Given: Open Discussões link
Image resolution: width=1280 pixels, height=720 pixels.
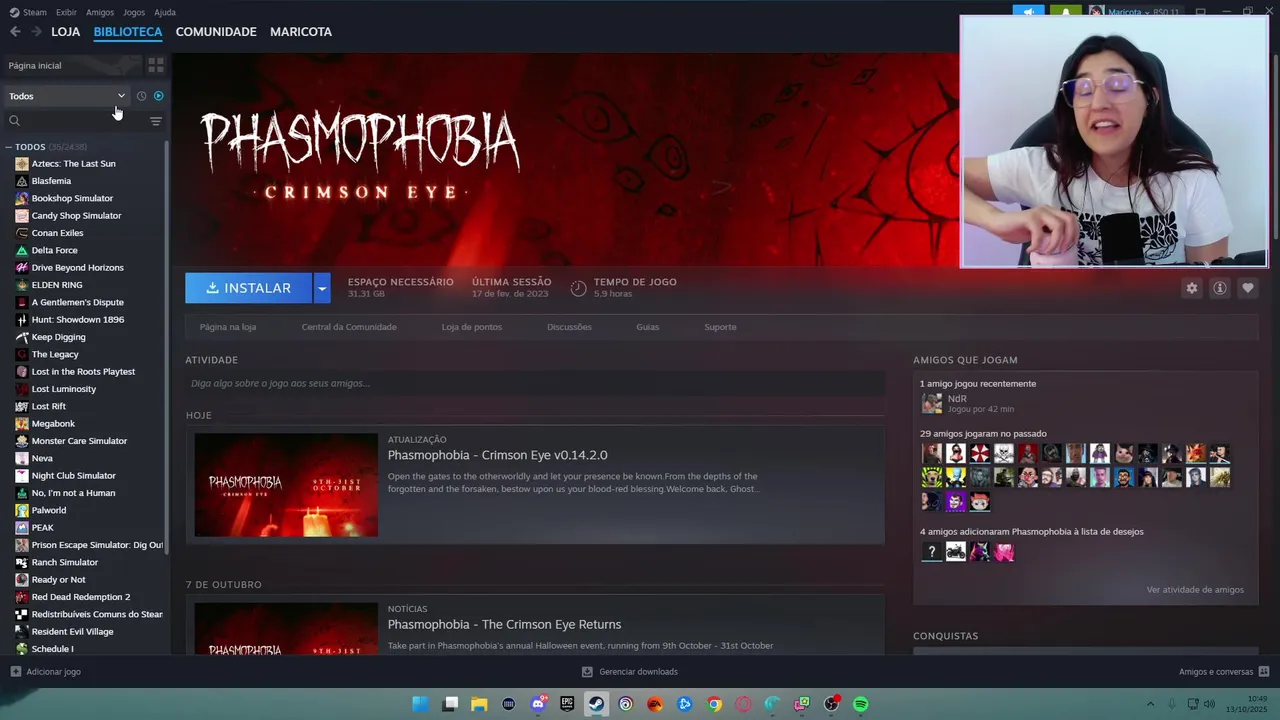Looking at the screenshot, I should (569, 327).
